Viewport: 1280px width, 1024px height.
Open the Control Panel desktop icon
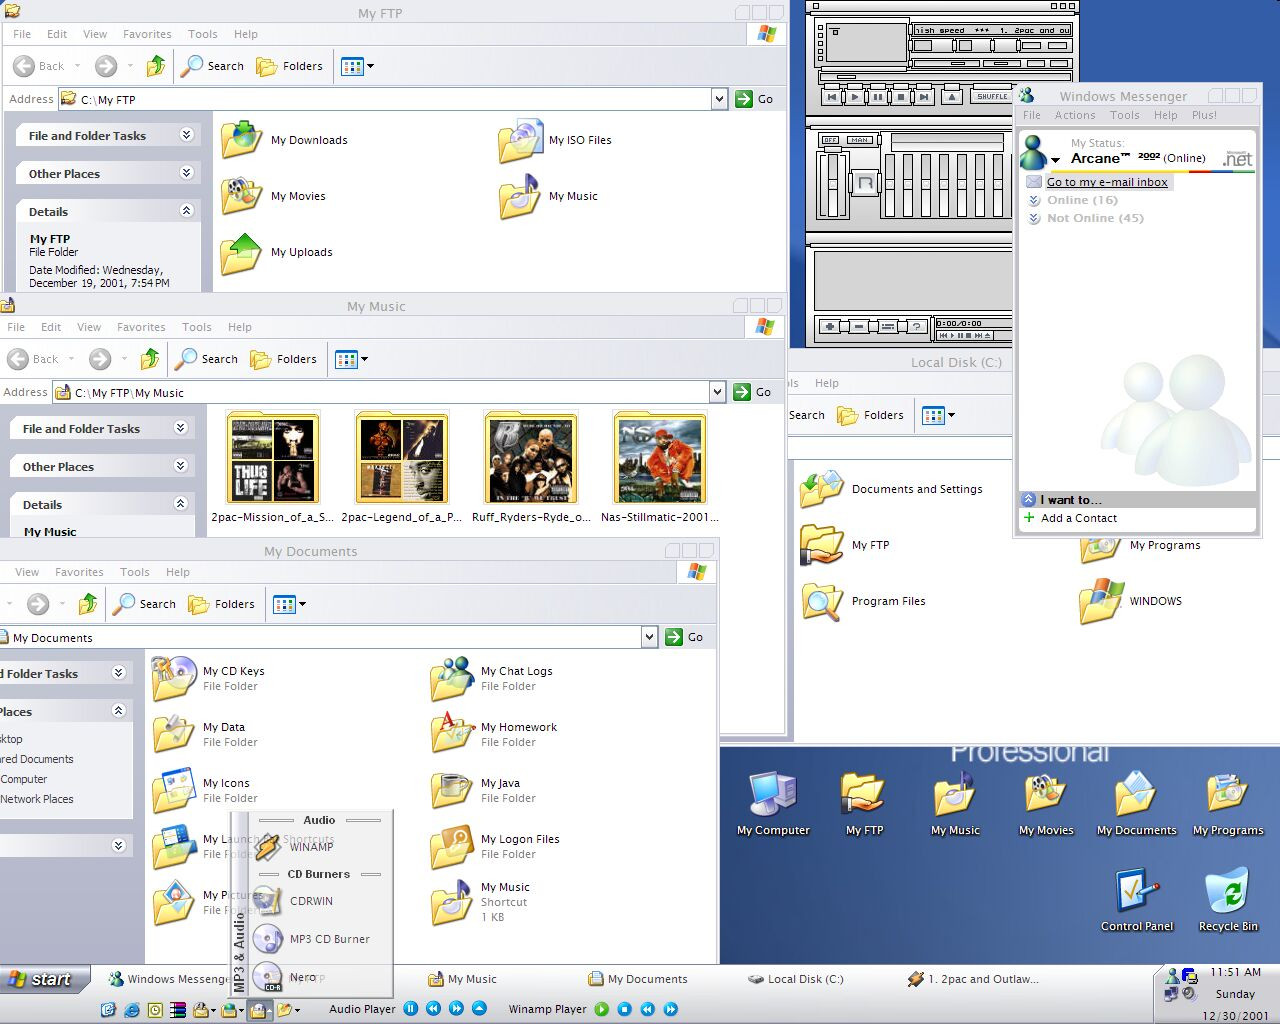point(1137,900)
